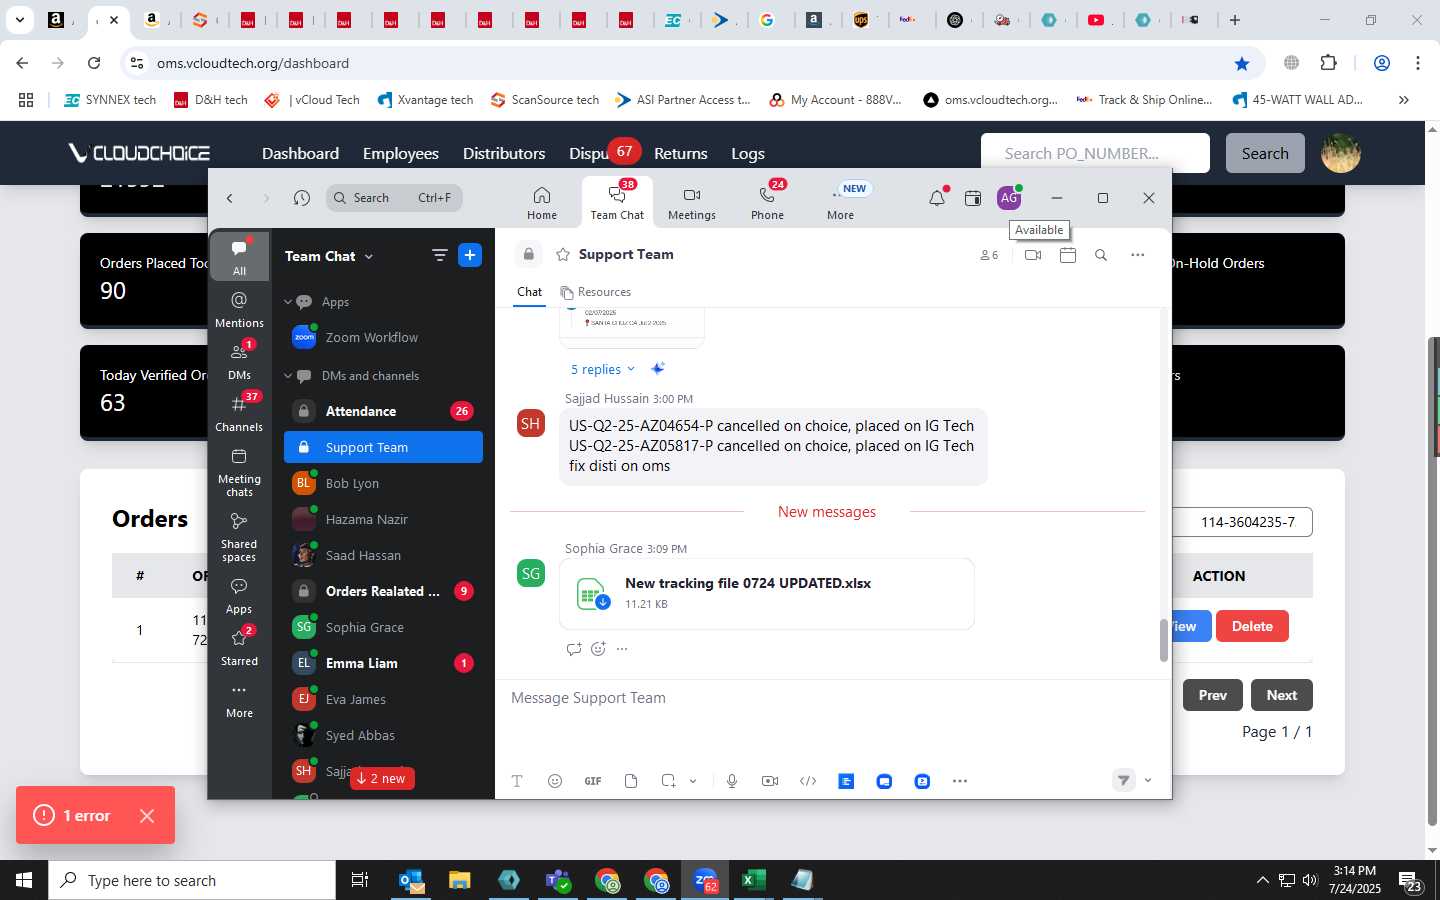The height and width of the screenshot is (900, 1440).
Task: Switch to the Resources tab in chat
Action: click(x=596, y=292)
